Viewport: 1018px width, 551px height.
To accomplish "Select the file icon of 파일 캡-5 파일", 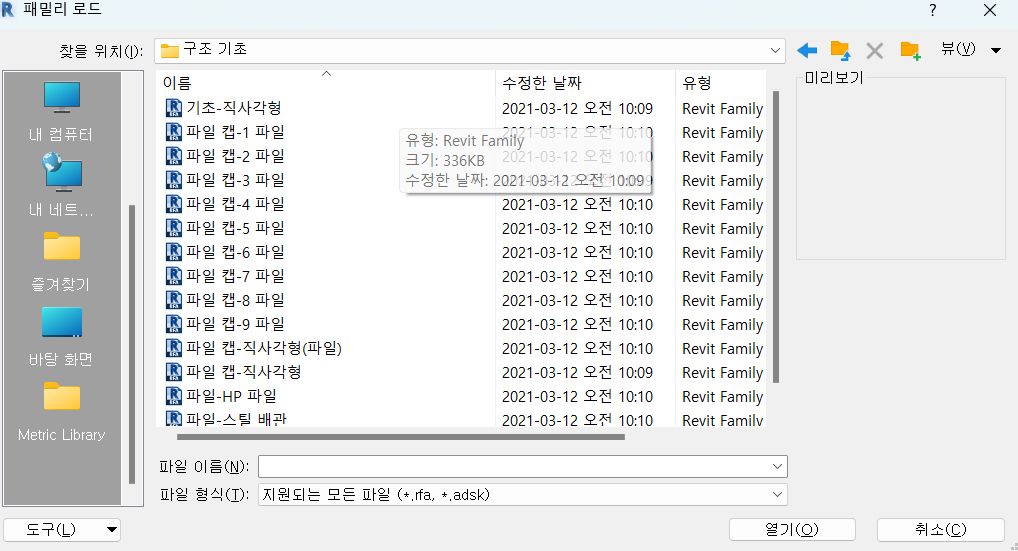I will [x=173, y=228].
